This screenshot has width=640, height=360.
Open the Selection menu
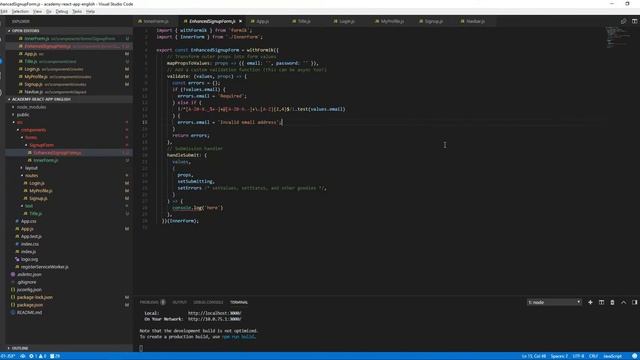point(20,11)
